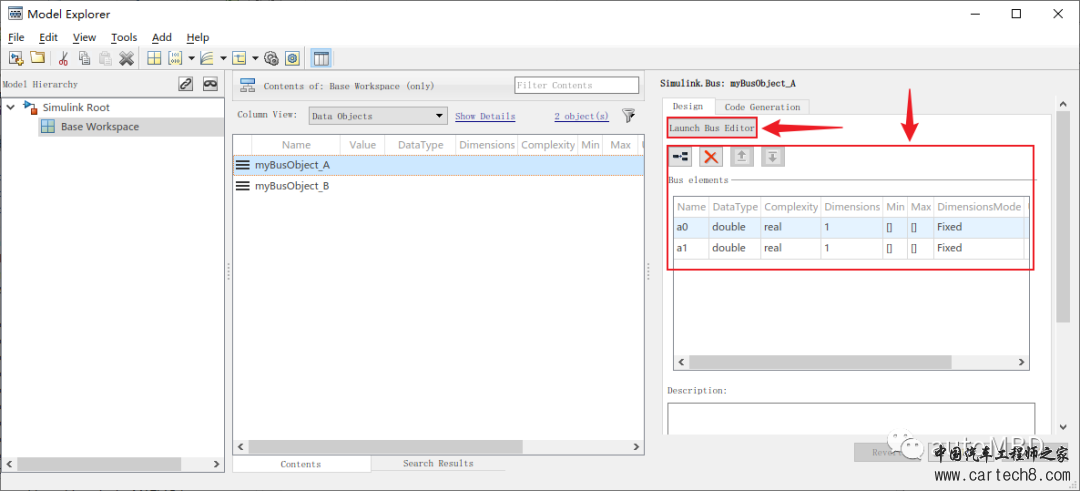Click the filter funnel icon beside object count

tap(628, 116)
